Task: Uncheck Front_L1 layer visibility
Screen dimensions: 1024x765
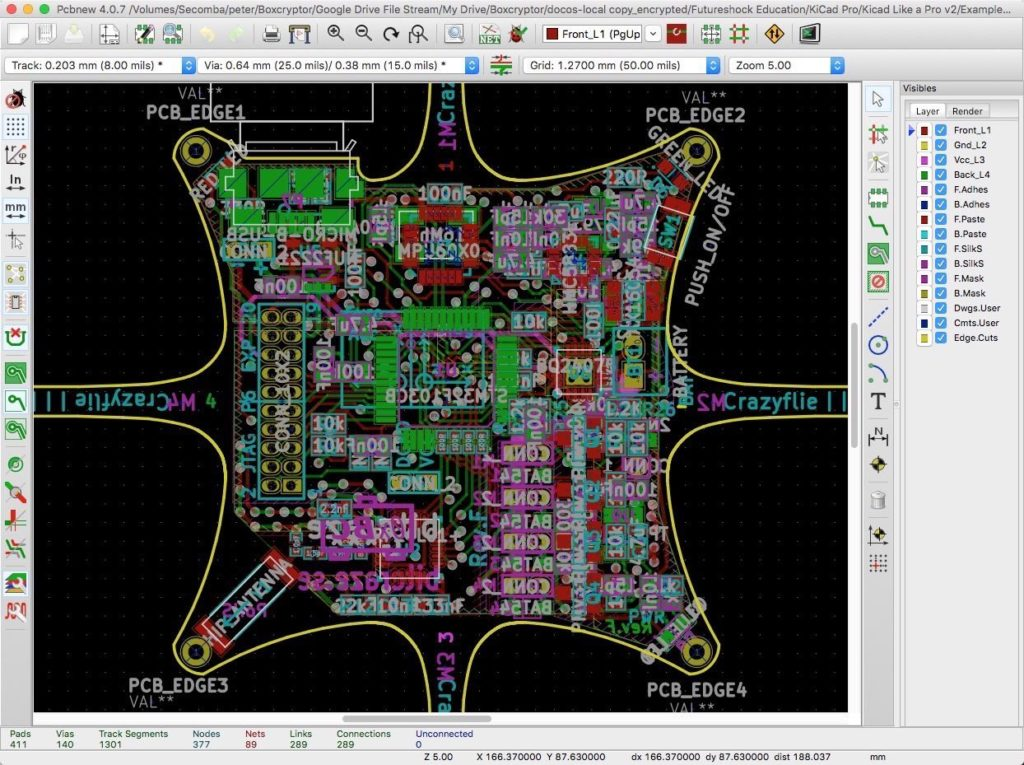Action: (941, 129)
